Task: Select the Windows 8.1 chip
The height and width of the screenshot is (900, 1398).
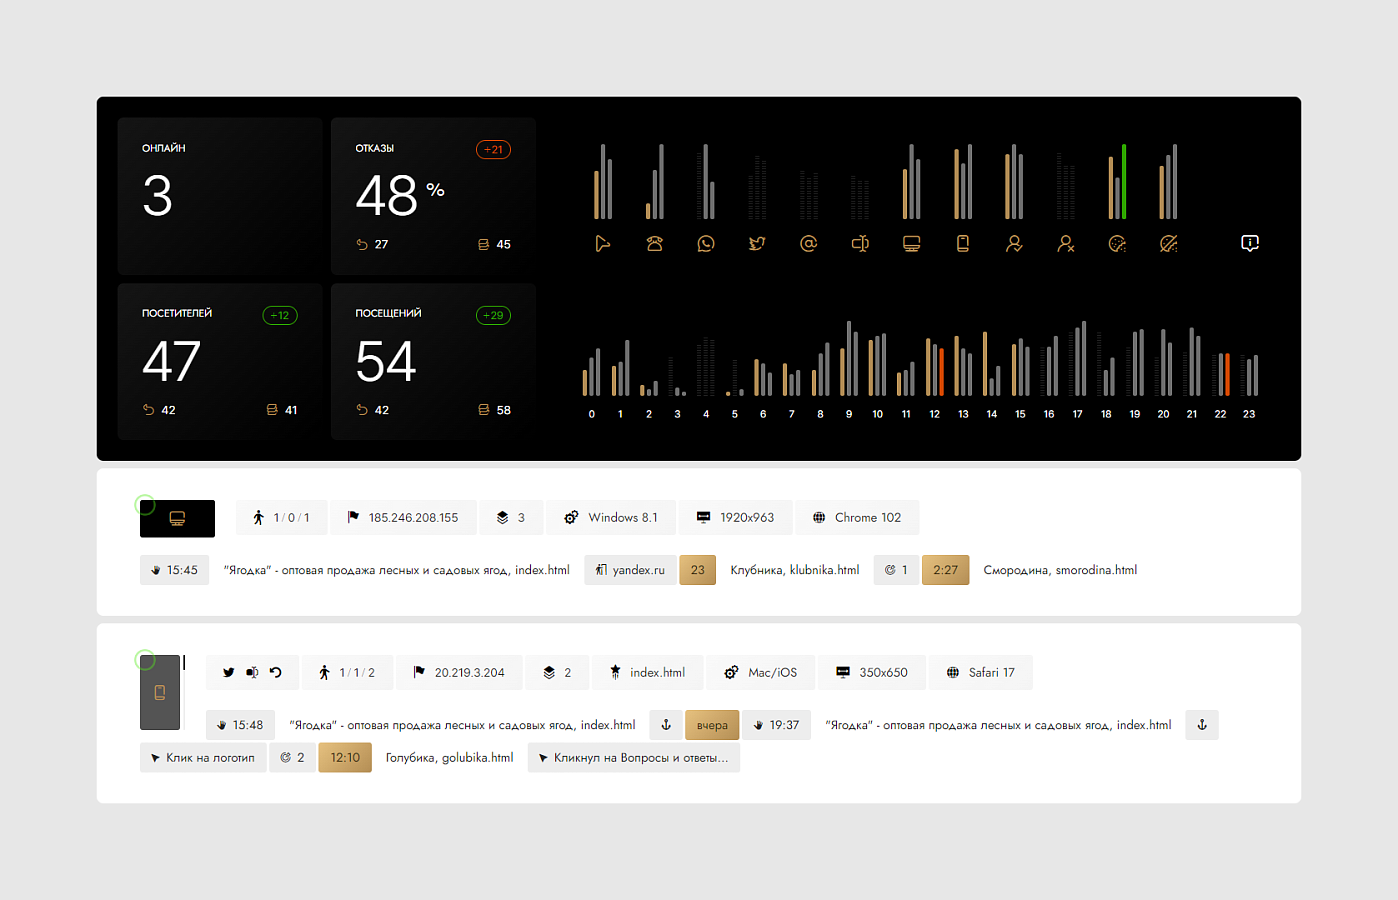Action: (610, 518)
